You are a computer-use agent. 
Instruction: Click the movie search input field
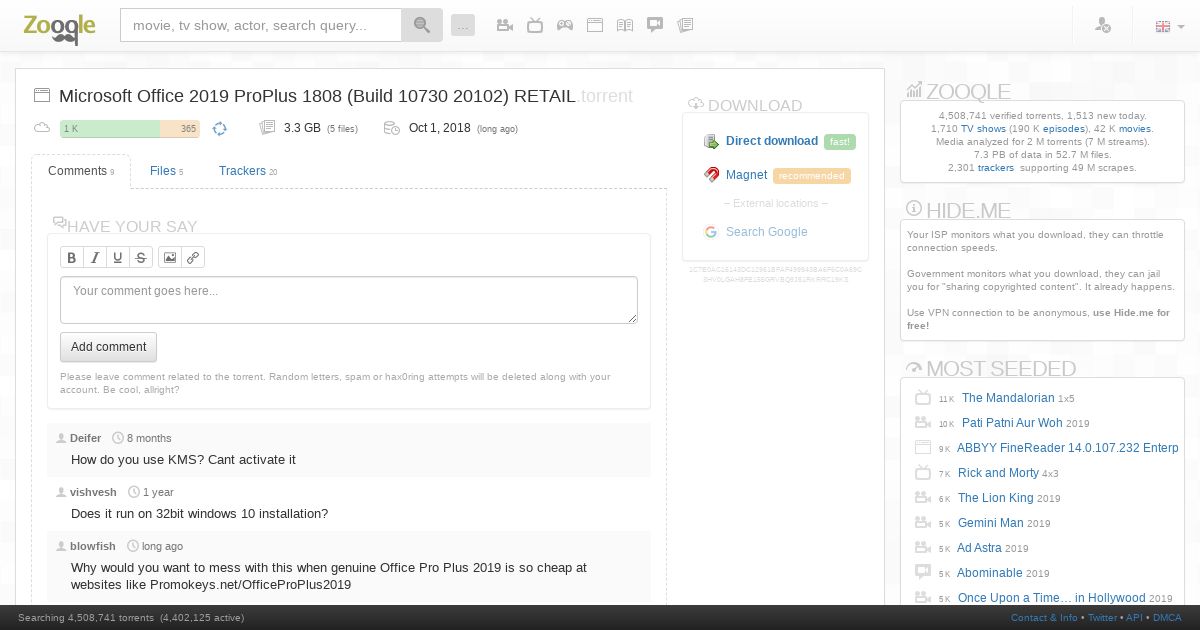[261, 25]
